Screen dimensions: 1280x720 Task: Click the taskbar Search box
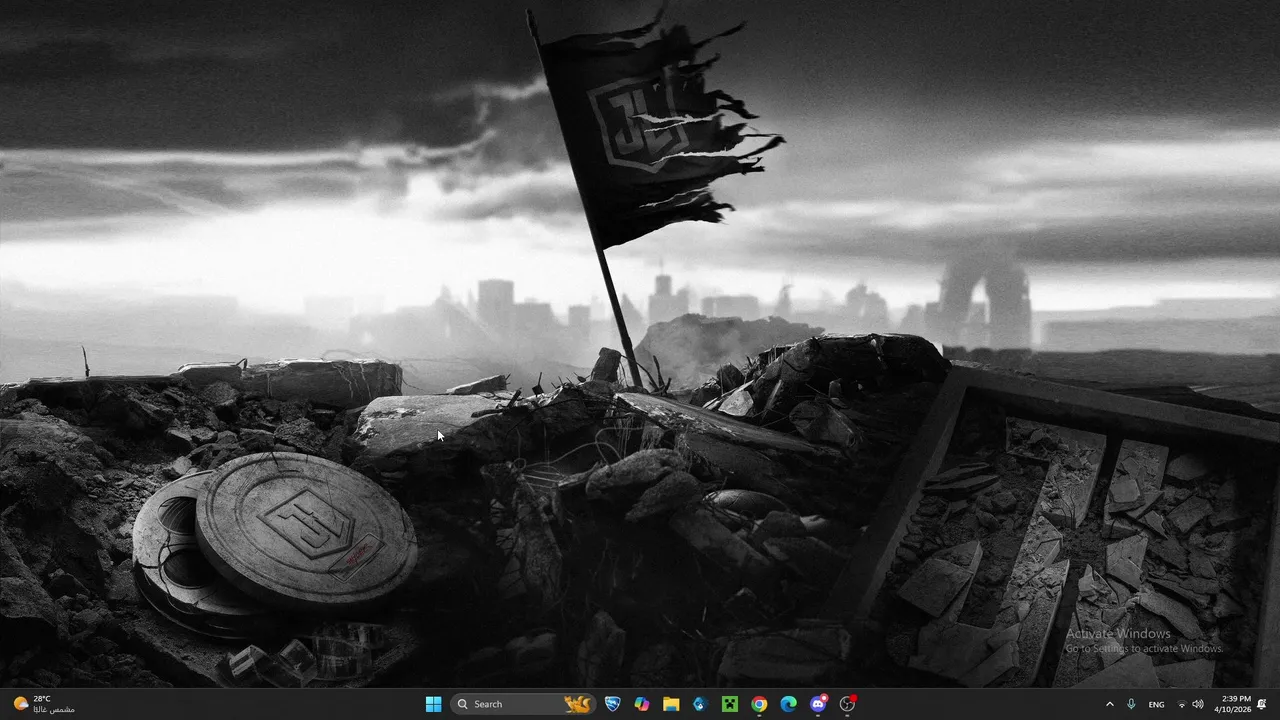tap(523, 704)
